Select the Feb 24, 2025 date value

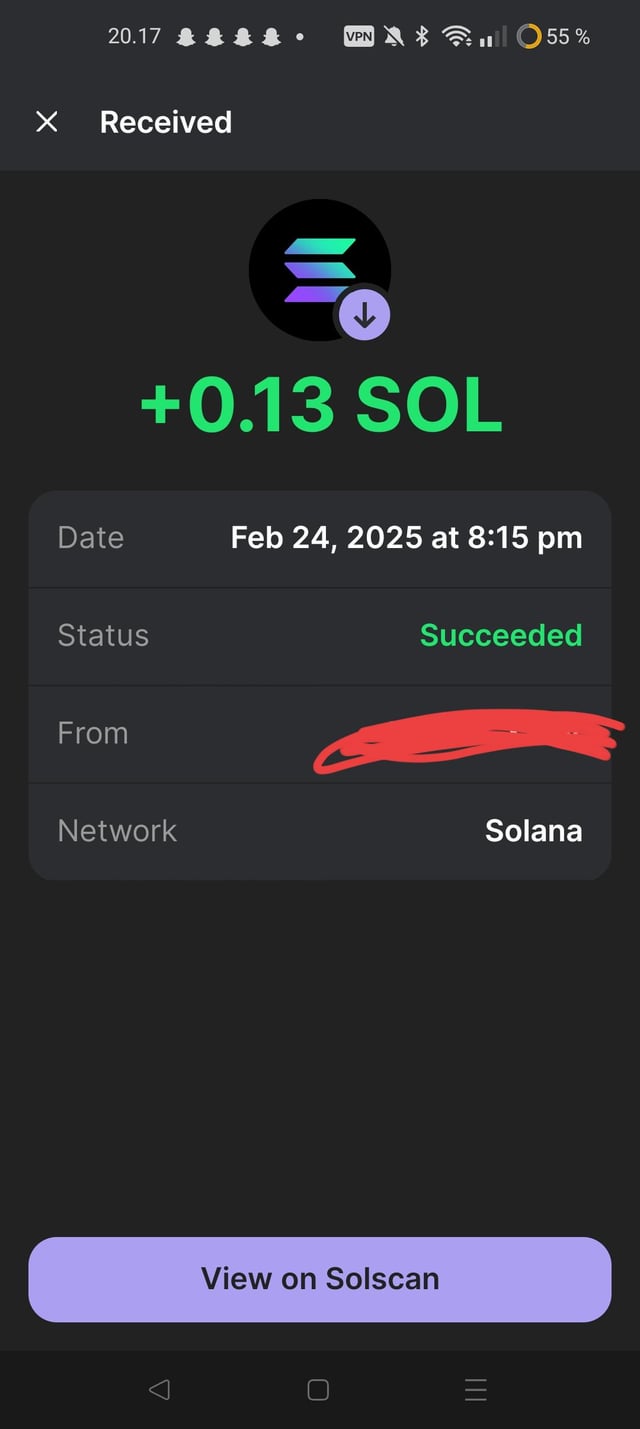click(x=406, y=538)
